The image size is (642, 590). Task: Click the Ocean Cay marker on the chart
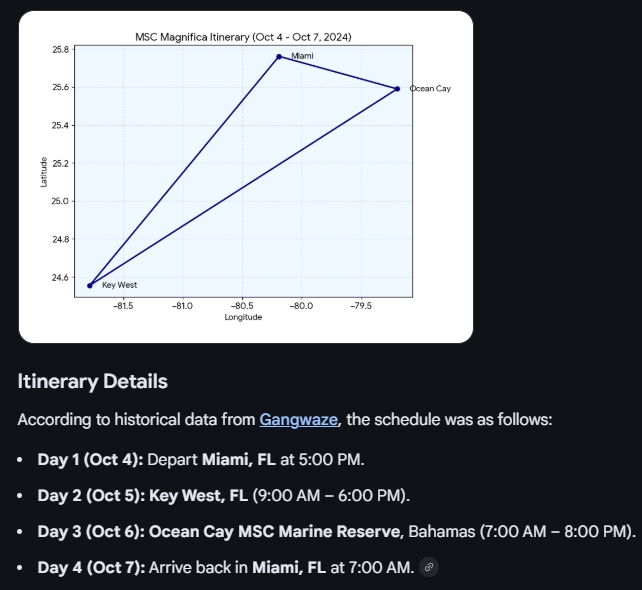[397, 89]
